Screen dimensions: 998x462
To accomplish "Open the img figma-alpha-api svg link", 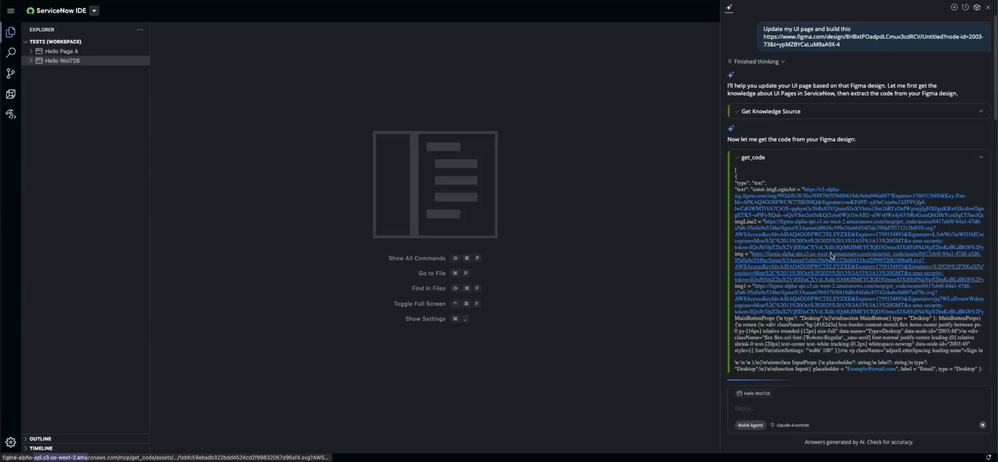I will (x=859, y=266).
